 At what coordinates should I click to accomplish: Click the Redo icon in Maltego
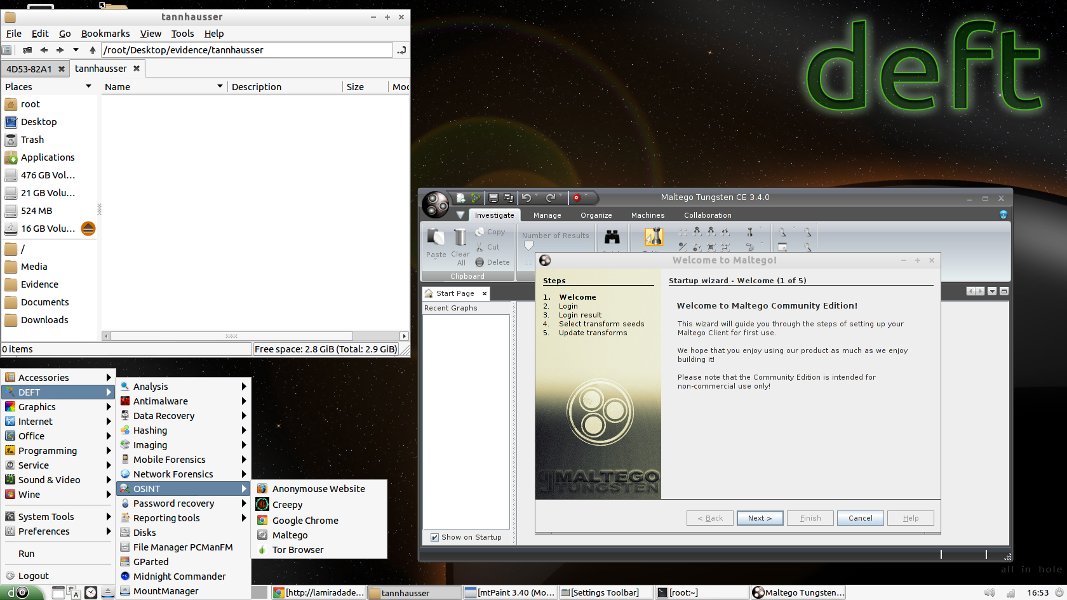pos(550,198)
